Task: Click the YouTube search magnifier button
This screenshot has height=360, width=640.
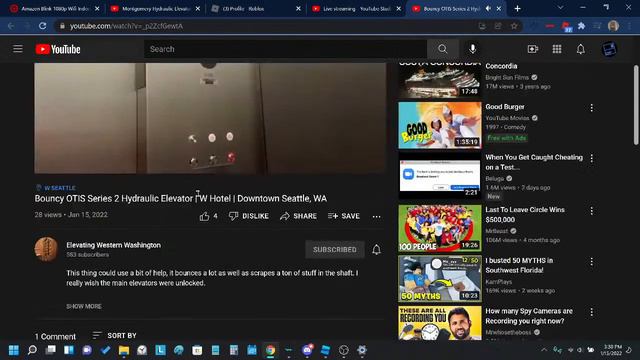Action: (x=442, y=49)
